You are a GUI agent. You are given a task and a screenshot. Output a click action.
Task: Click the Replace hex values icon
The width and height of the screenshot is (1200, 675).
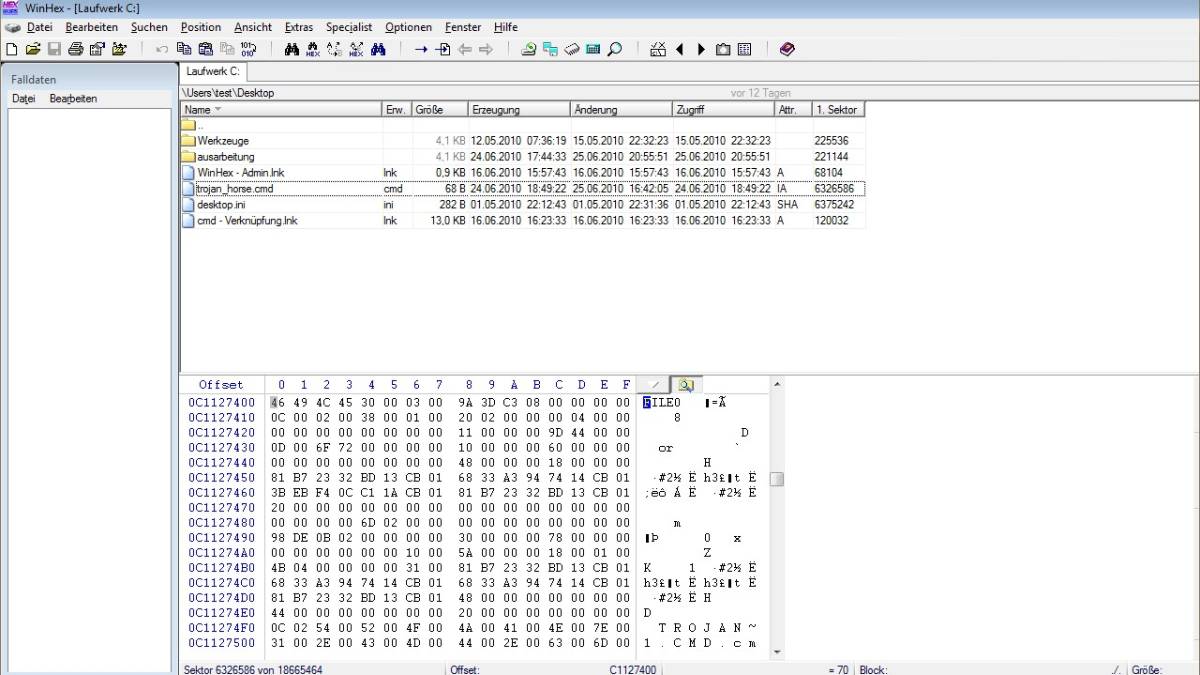point(356,48)
